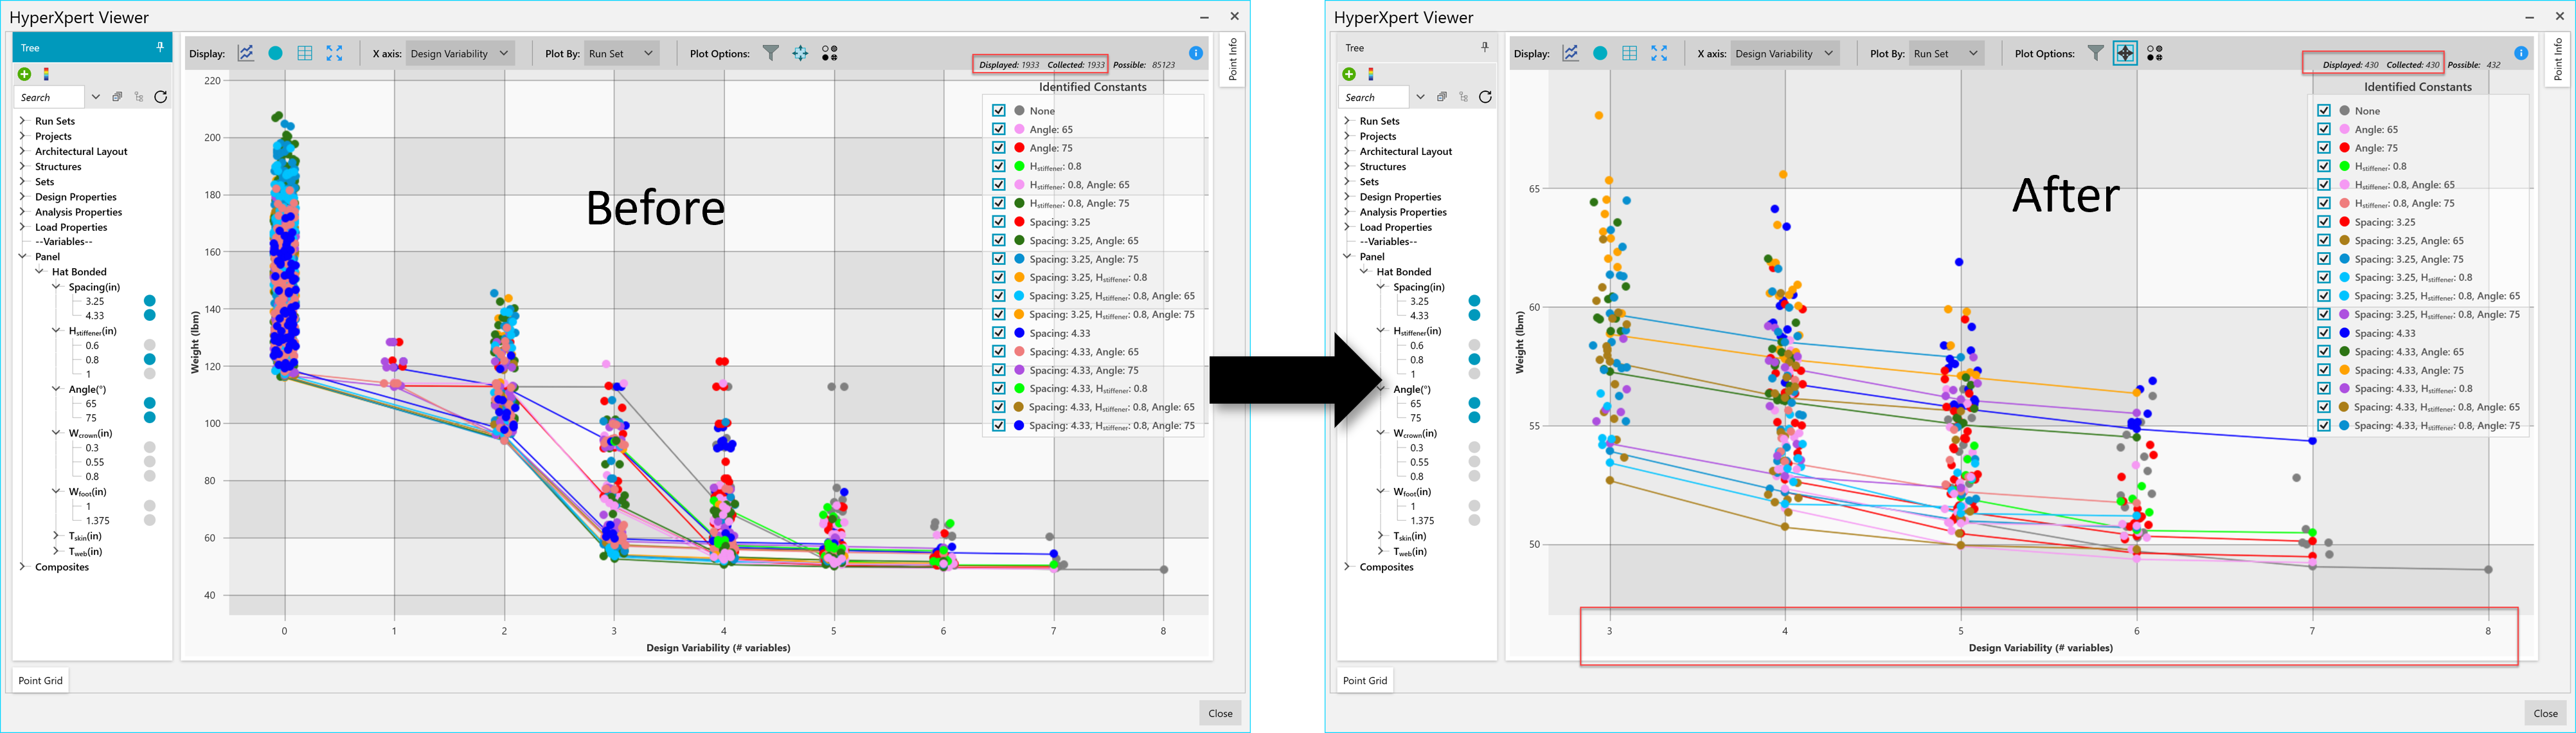Screen dimensions: 2576x733
Task: Uncheck 'Spacing: 4.33' legend checkbox in Before window
Action: [999, 333]
